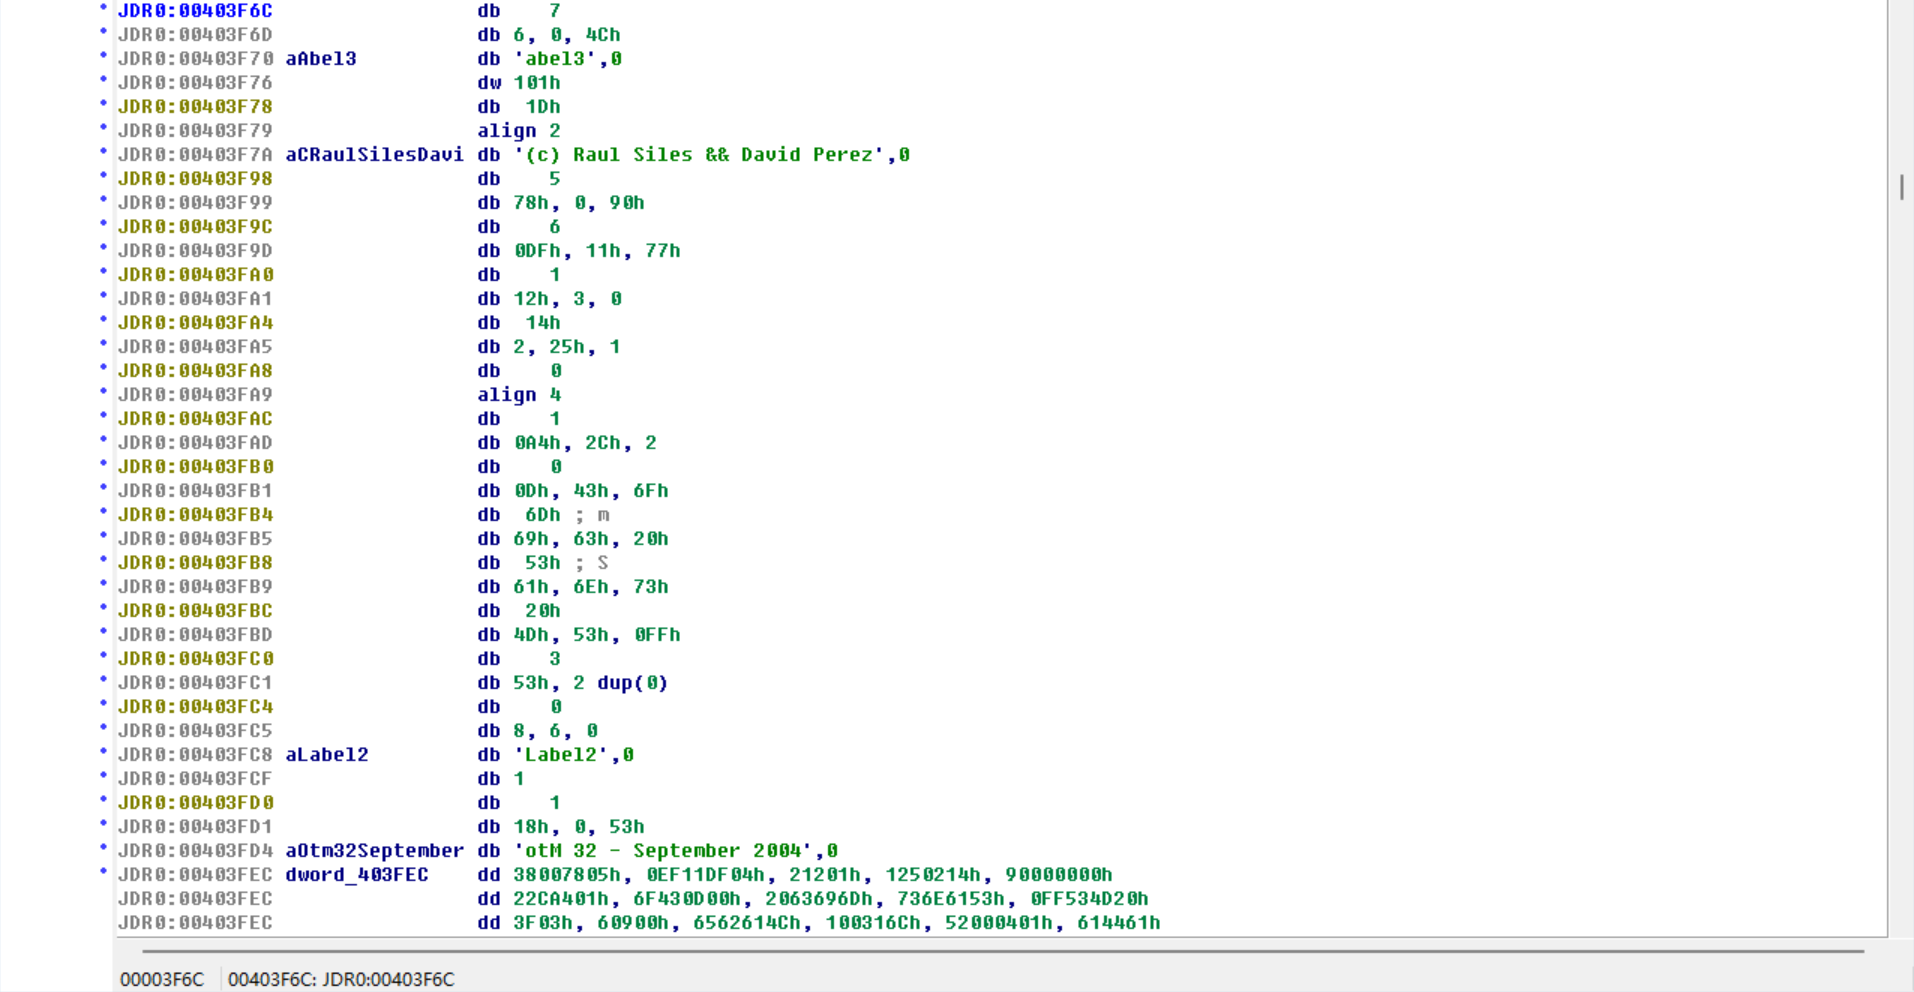Click address JDR0:00403FC4

[195, 707]
